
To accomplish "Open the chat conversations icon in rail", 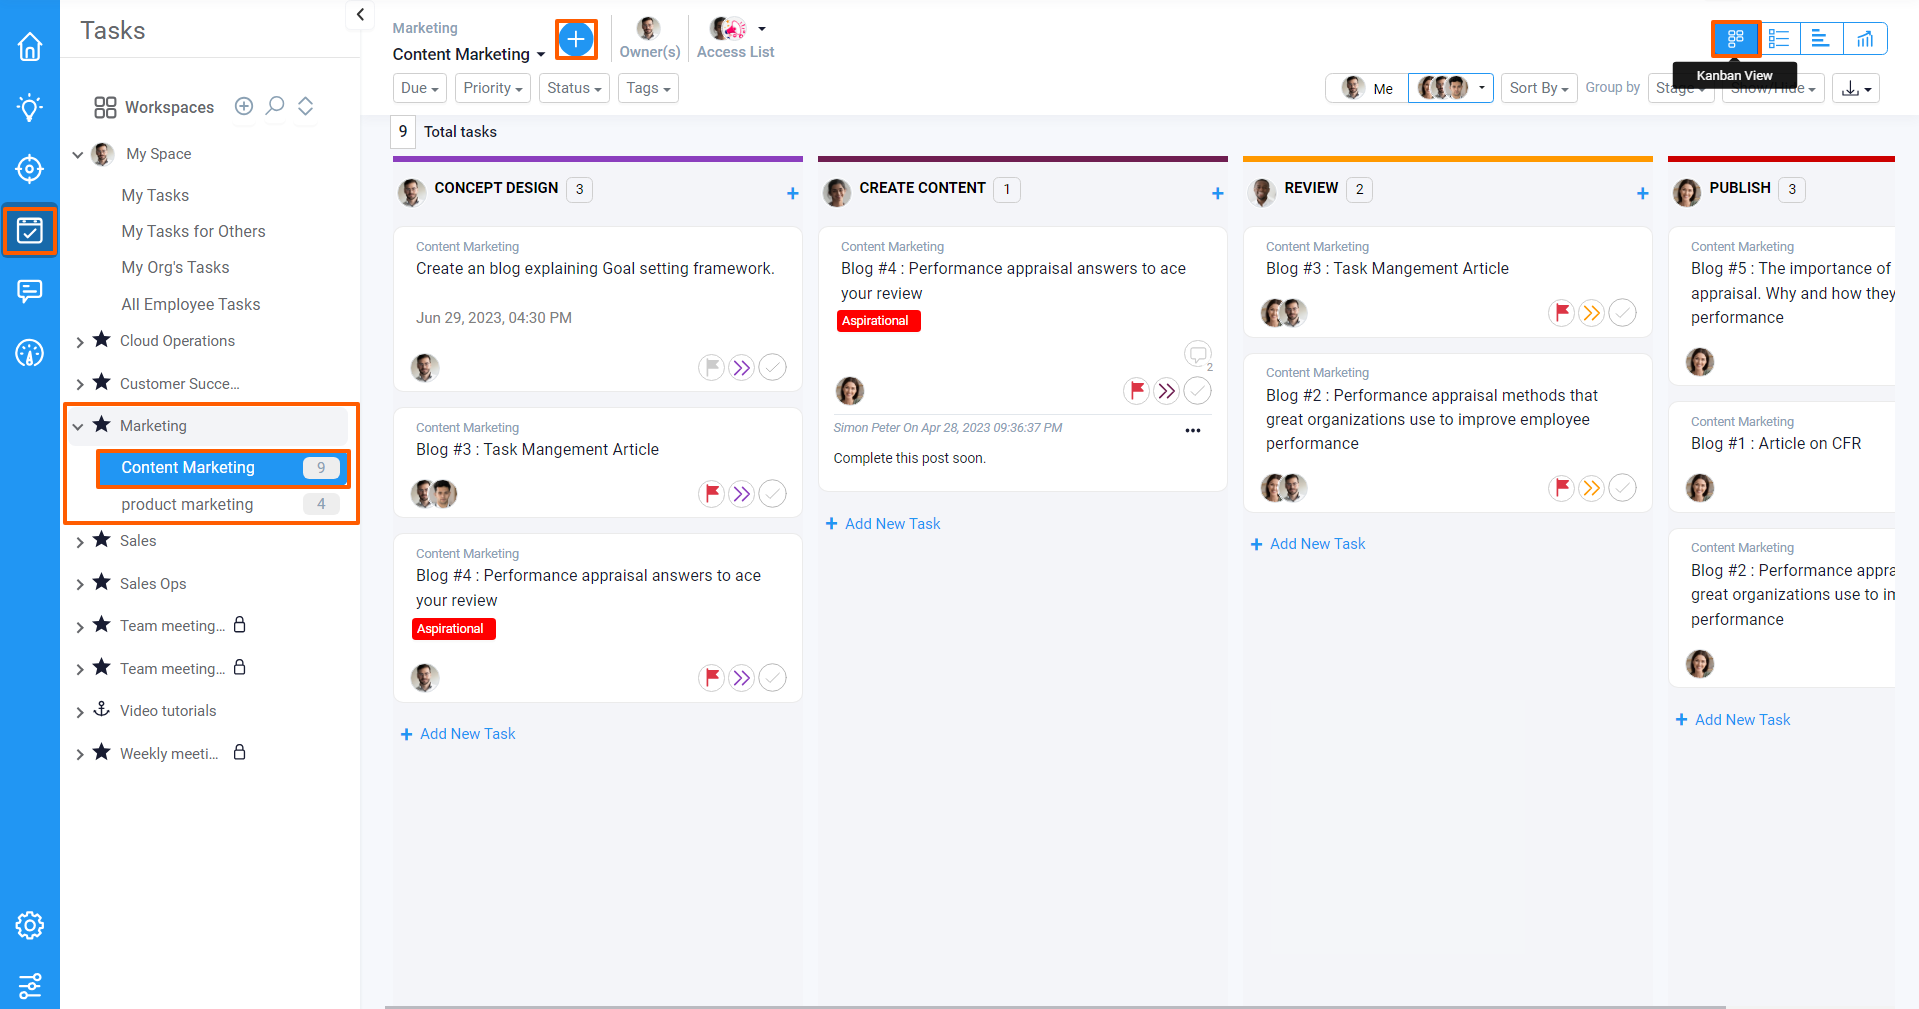I will 30,291.
